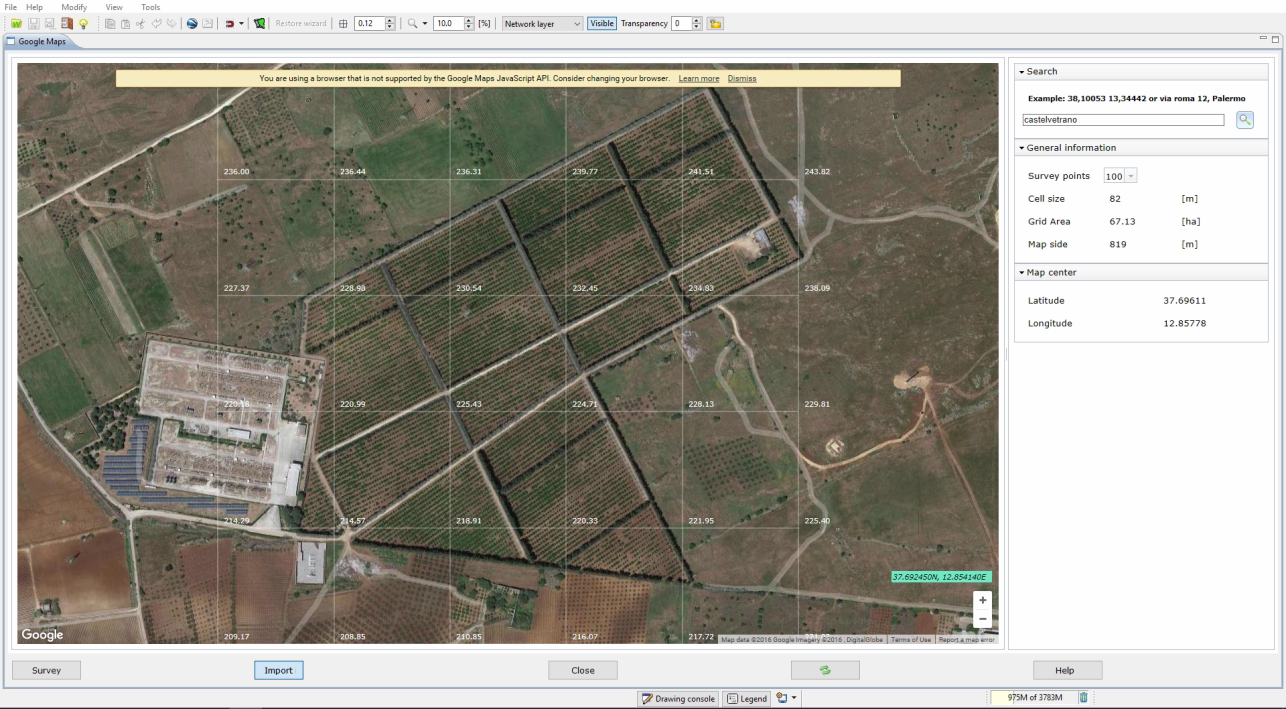The height and width of the screenshot is (709, 1286).
Task: Open the Modify menu
Action: click(x=74, y=7)
